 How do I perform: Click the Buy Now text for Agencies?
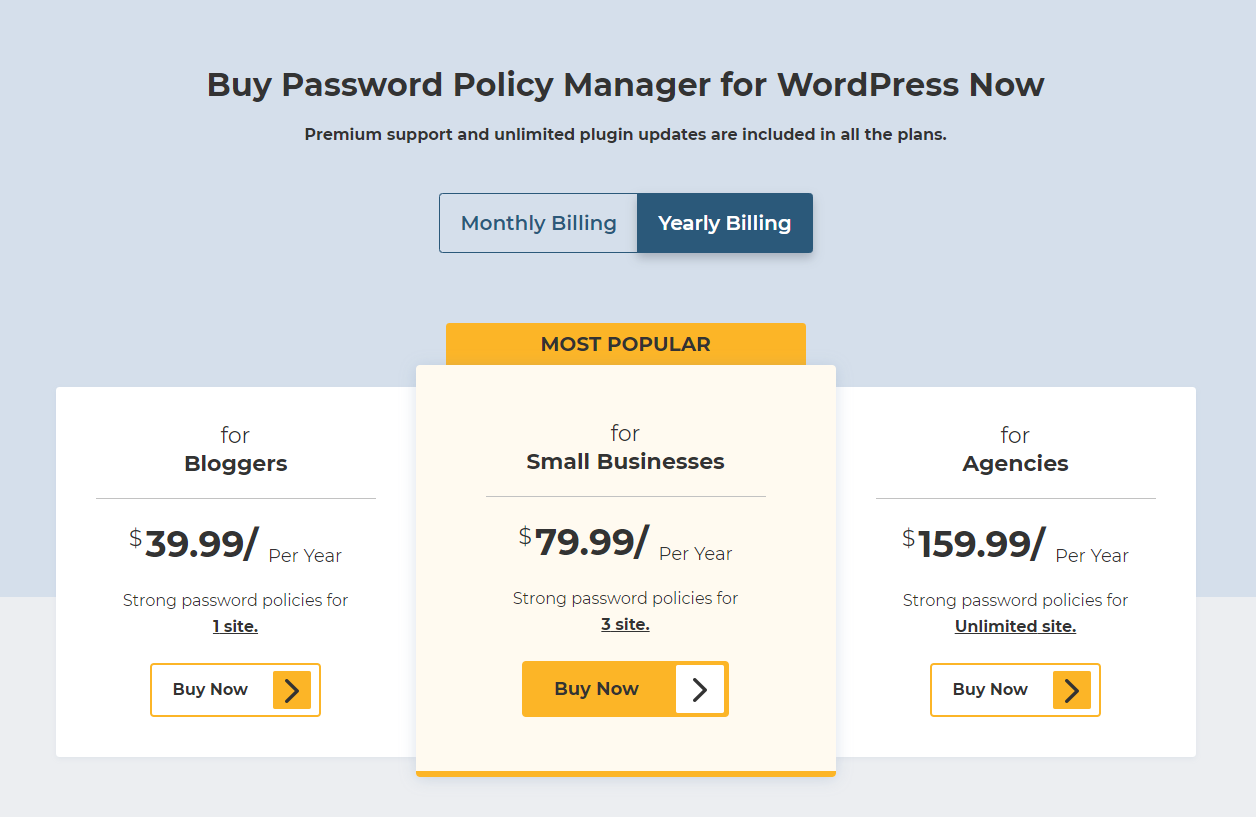[990, 689]
